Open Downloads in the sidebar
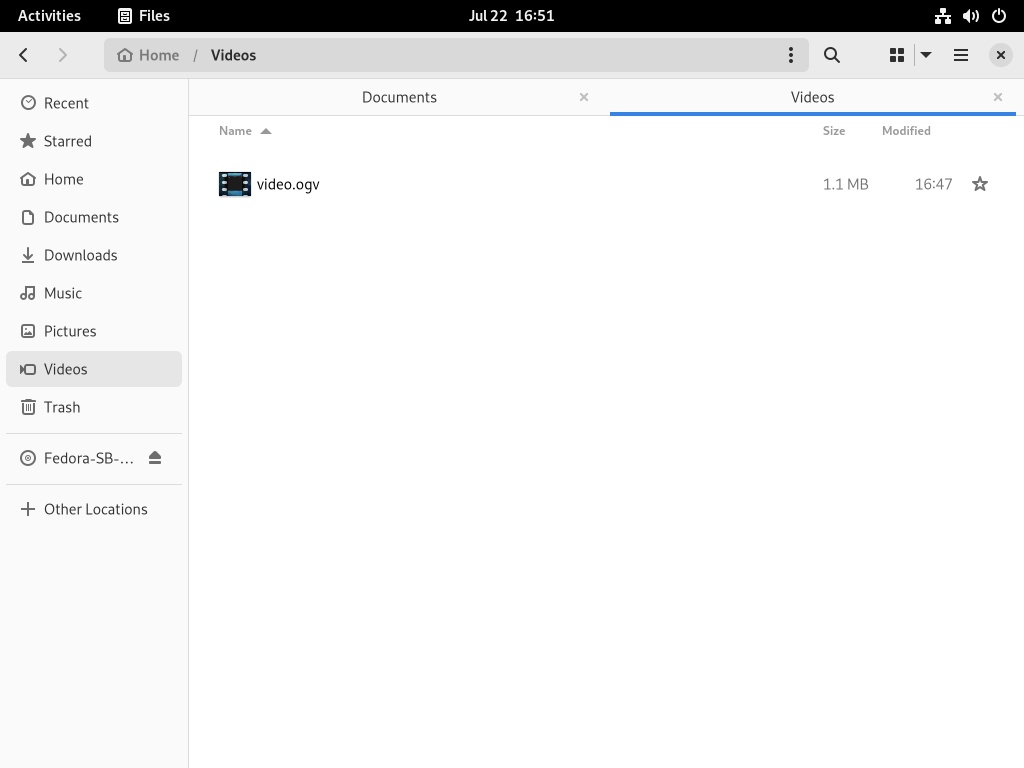The image size is (1024, 768). (x=94, y=255)
